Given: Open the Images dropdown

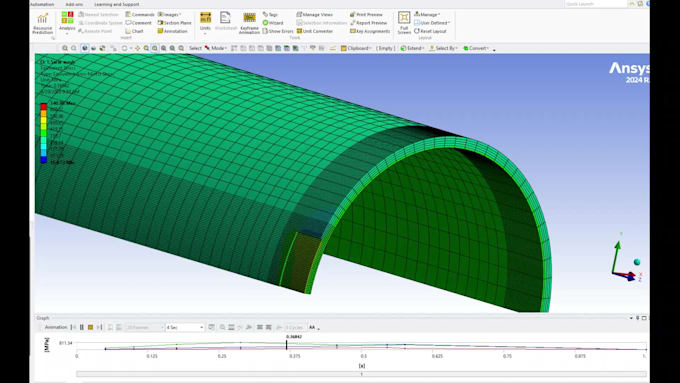Looking at the screenshot, I should pyautogui.click(x=169, y=14).
